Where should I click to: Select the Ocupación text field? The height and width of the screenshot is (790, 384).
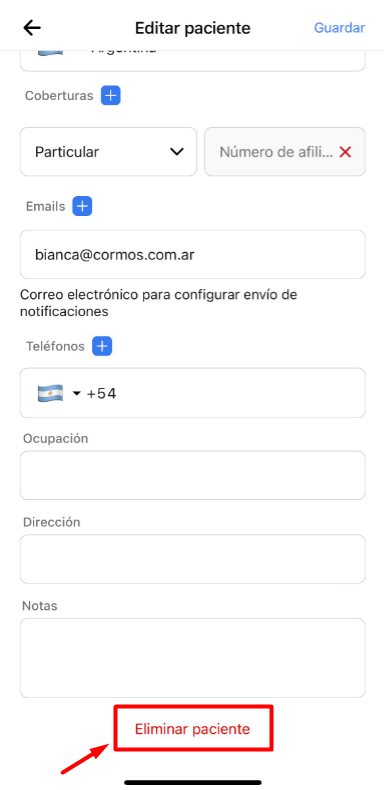coord(193,475)
